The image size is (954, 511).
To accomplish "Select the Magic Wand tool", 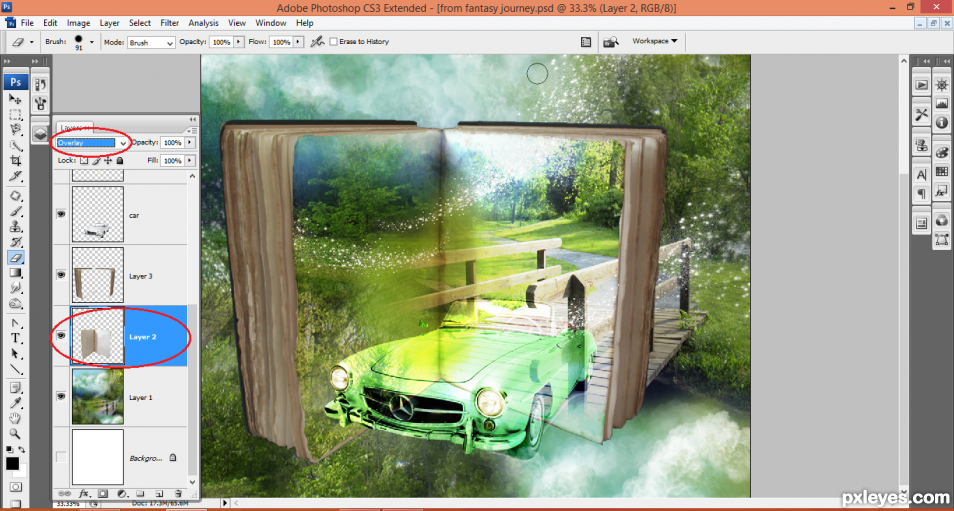I will point(15,145).
